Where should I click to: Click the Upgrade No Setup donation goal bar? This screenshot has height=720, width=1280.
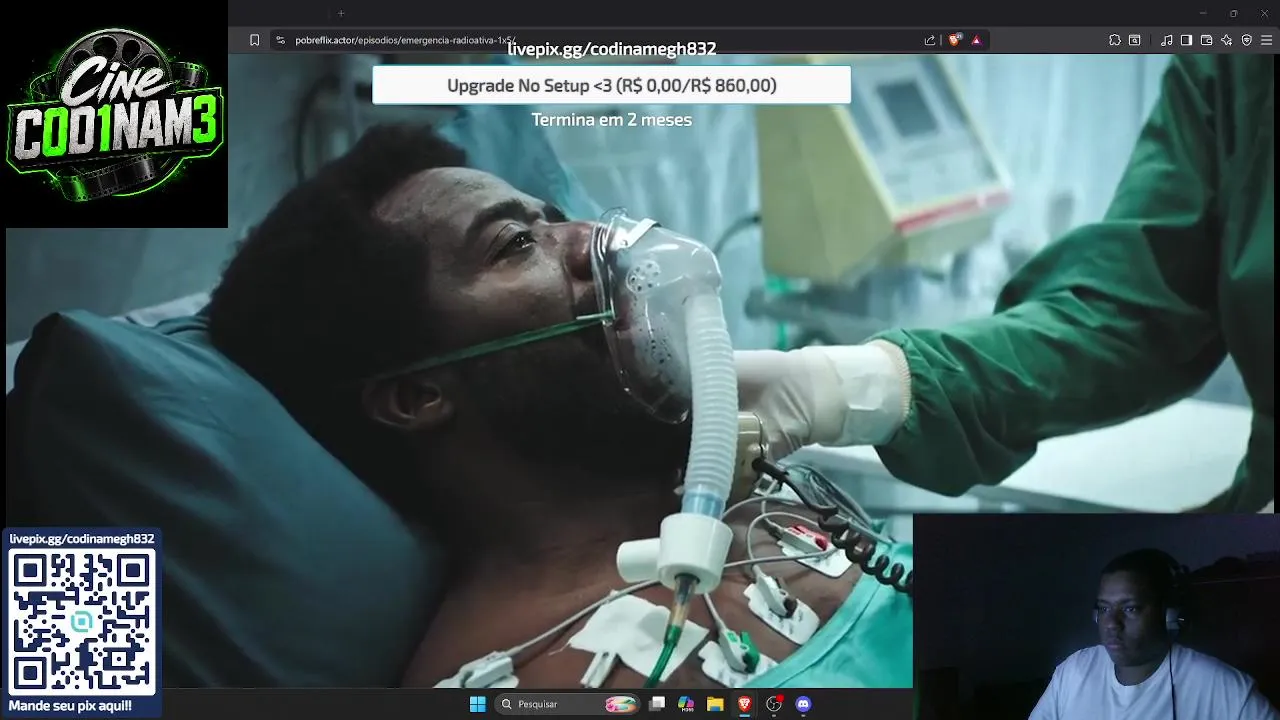coord(611,85)
